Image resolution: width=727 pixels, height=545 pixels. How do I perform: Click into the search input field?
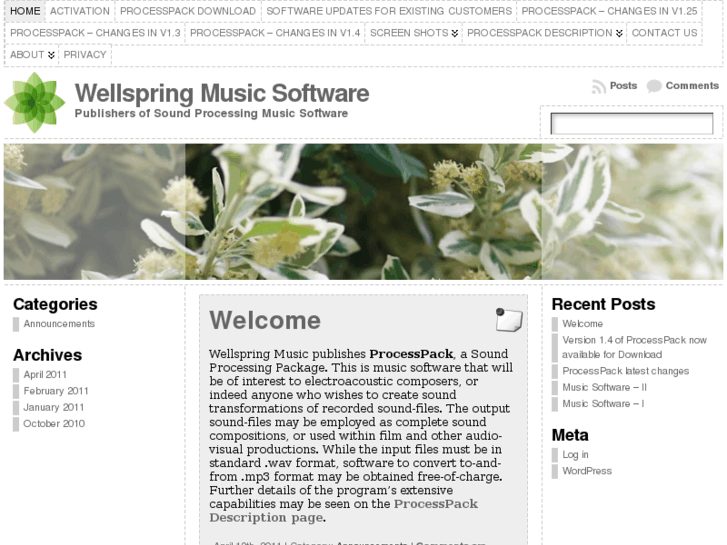(x=631, y=124)
